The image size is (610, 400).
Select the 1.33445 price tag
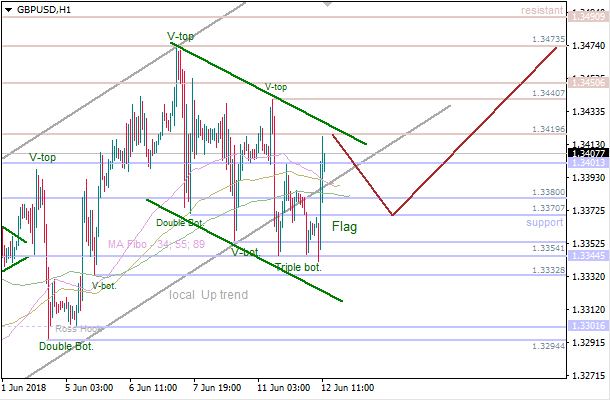pyautogui.click(x=587, y=257)
